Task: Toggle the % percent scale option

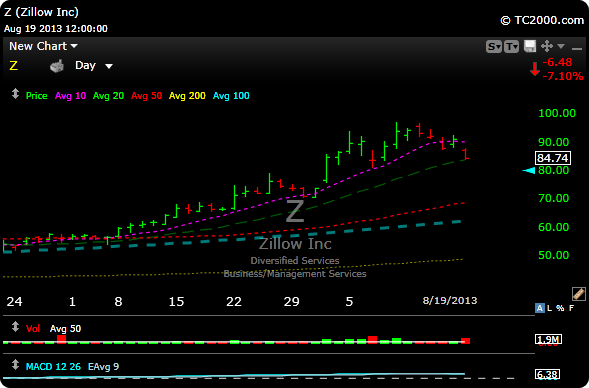Action: pyautogui.click(x=560, y=308)
